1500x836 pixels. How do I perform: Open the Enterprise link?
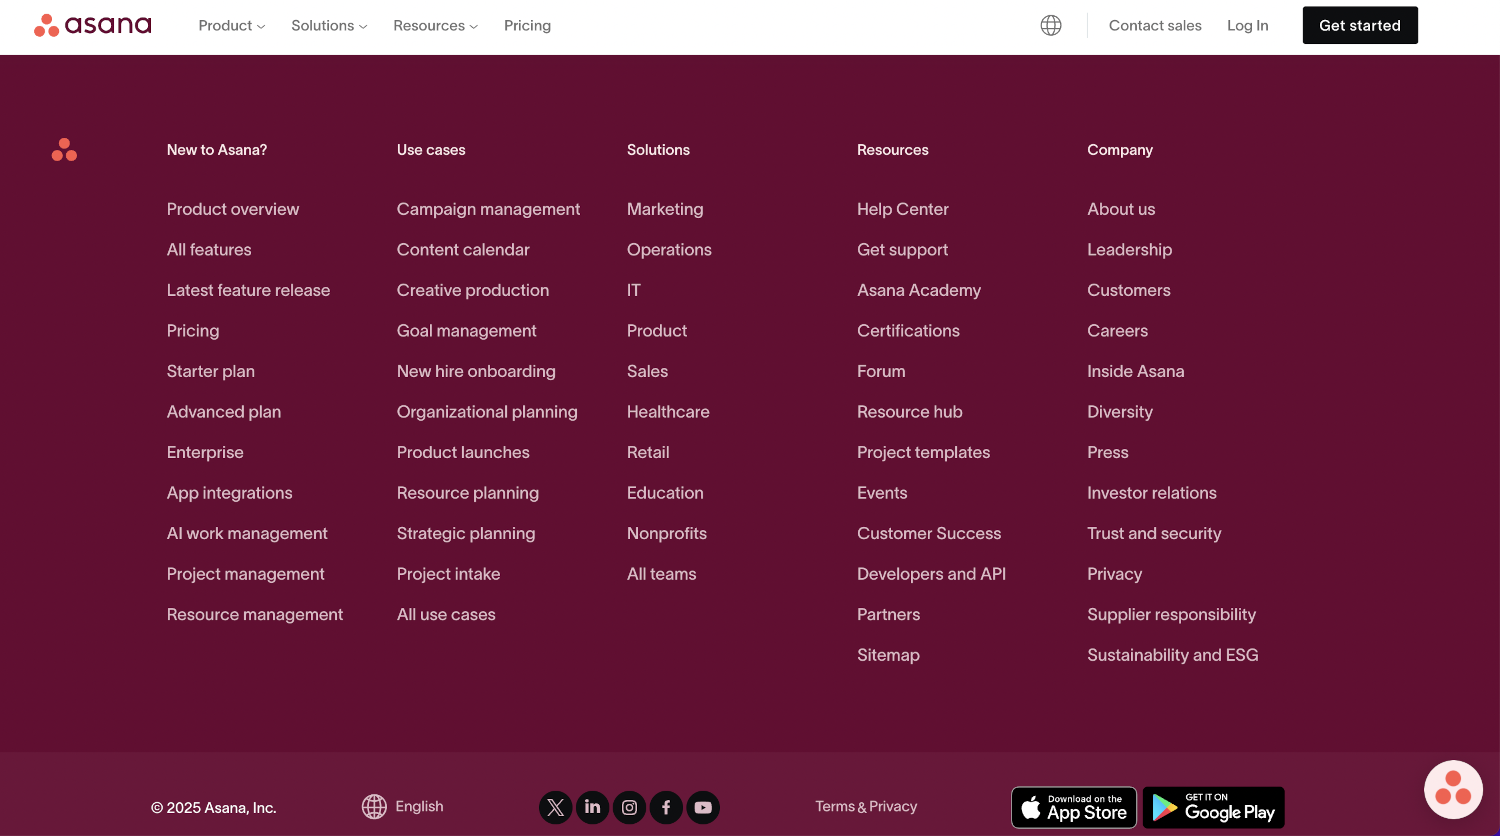pyautogui.click(x=205, y=452)
